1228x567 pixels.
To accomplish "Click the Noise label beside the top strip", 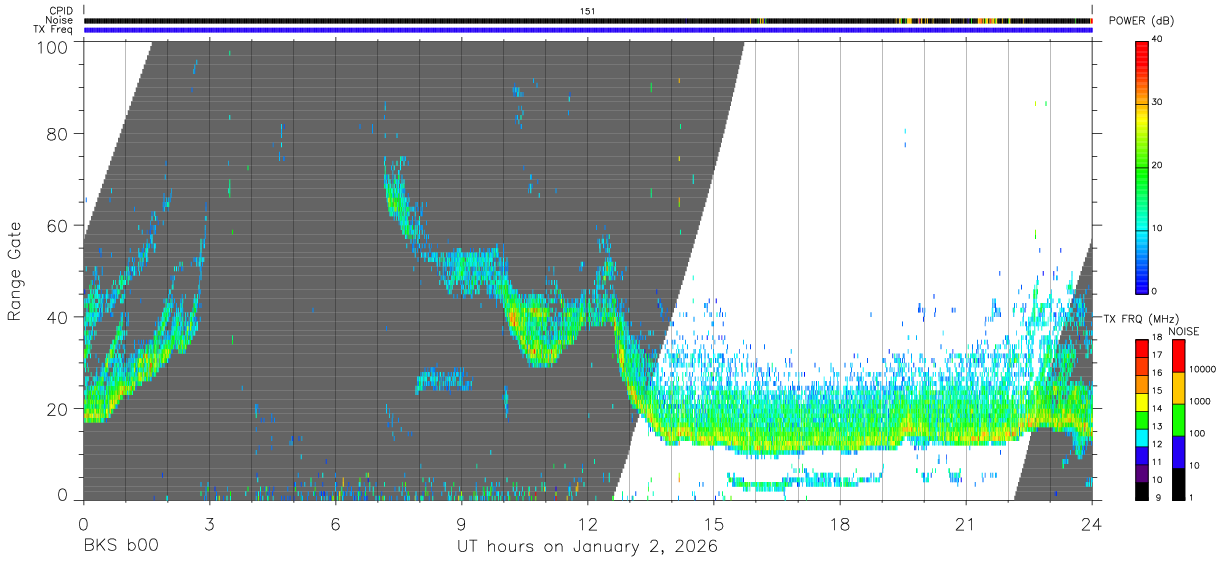I will pos(58,20).
